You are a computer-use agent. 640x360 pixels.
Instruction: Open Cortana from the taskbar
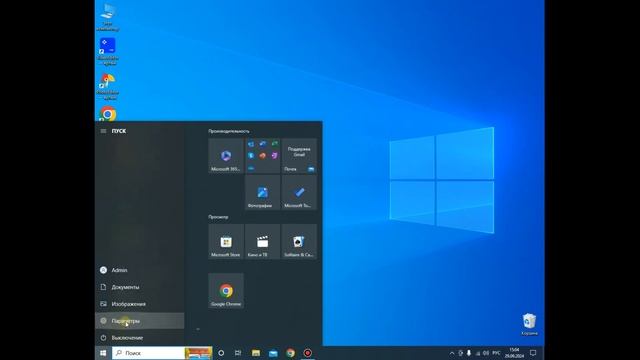tap(221, 353)
